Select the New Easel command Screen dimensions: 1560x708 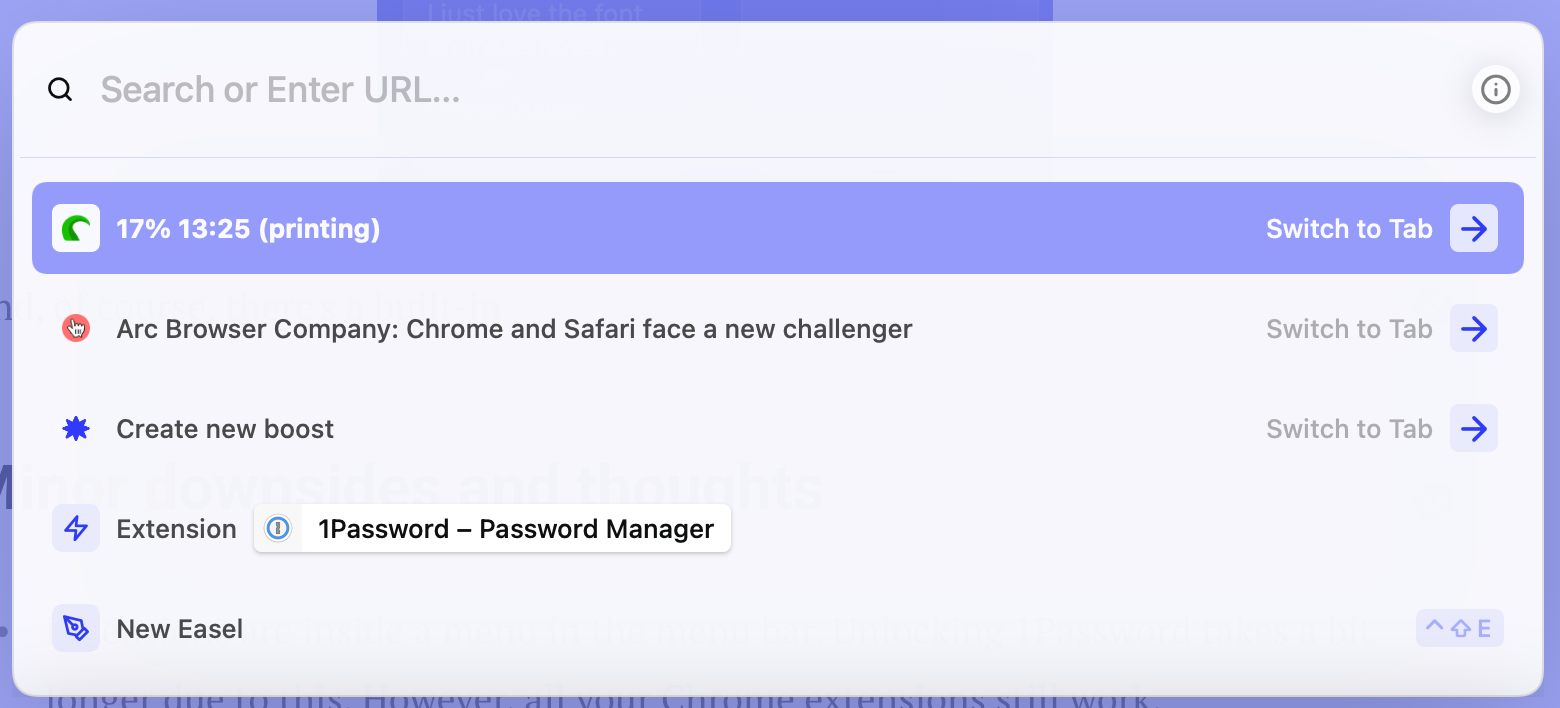click(180, 629)
